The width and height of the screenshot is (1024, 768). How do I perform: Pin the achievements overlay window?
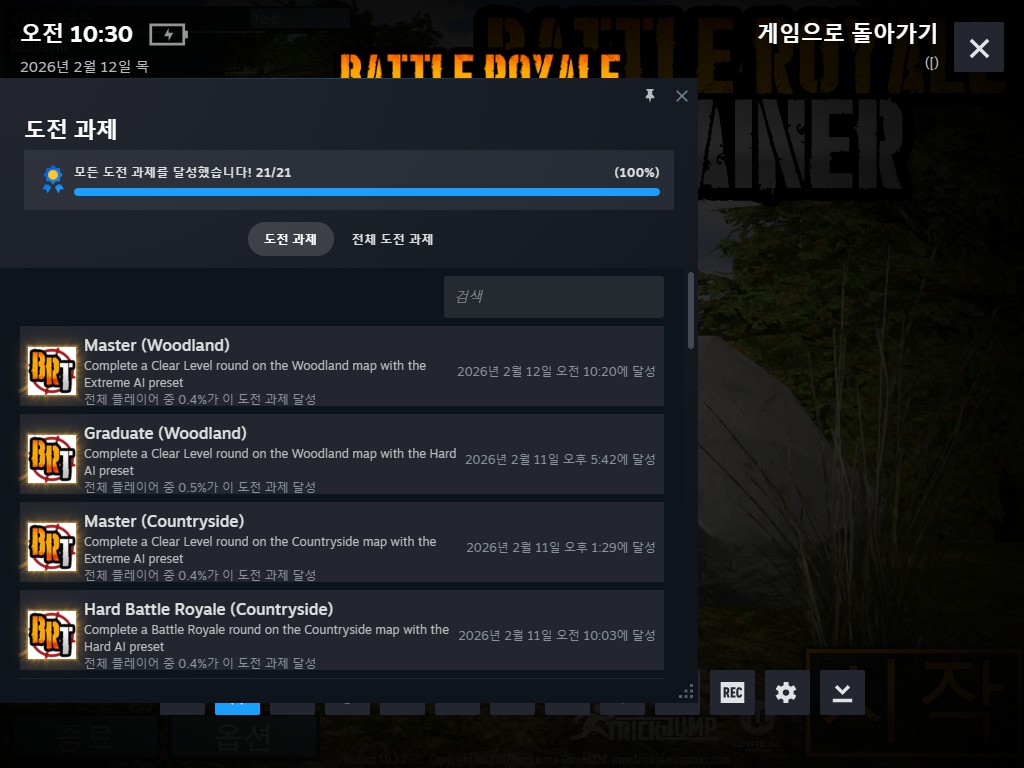point(650,96)
